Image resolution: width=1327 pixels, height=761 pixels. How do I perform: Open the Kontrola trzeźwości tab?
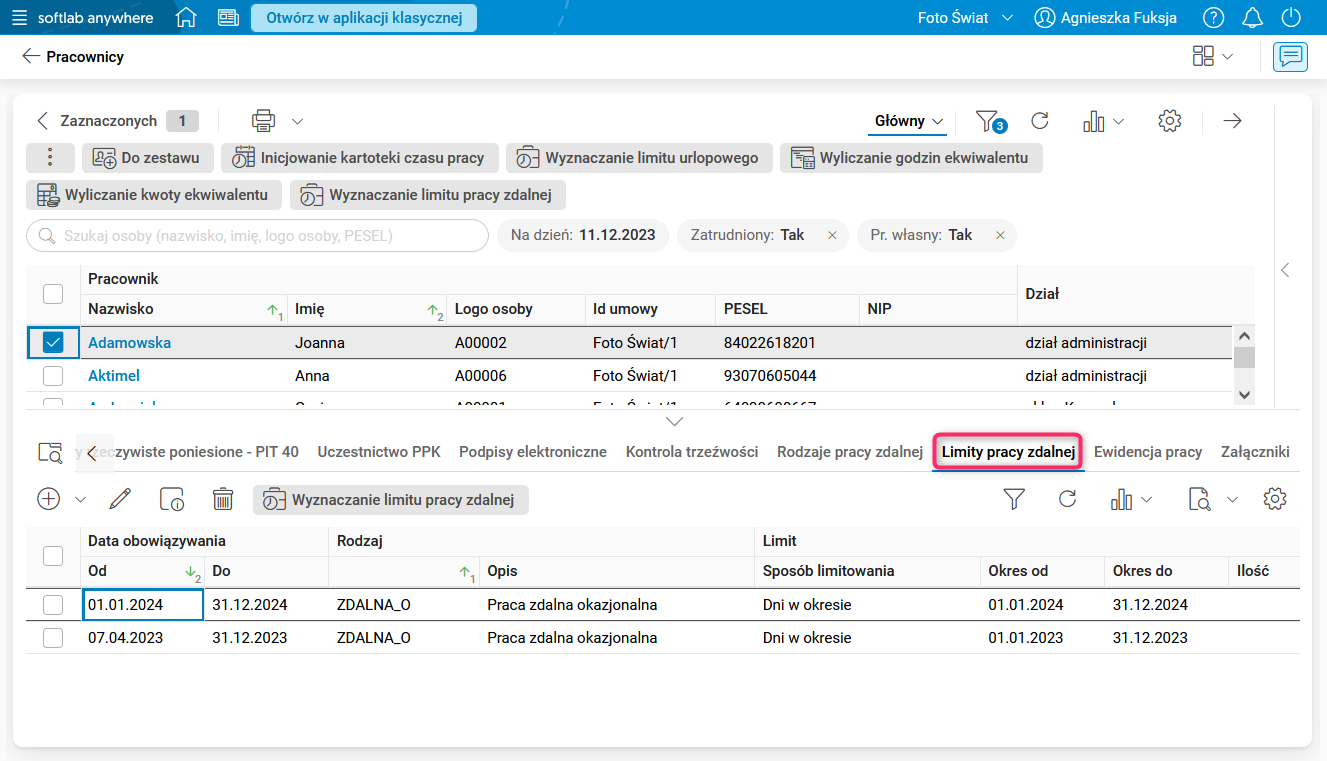692,452
